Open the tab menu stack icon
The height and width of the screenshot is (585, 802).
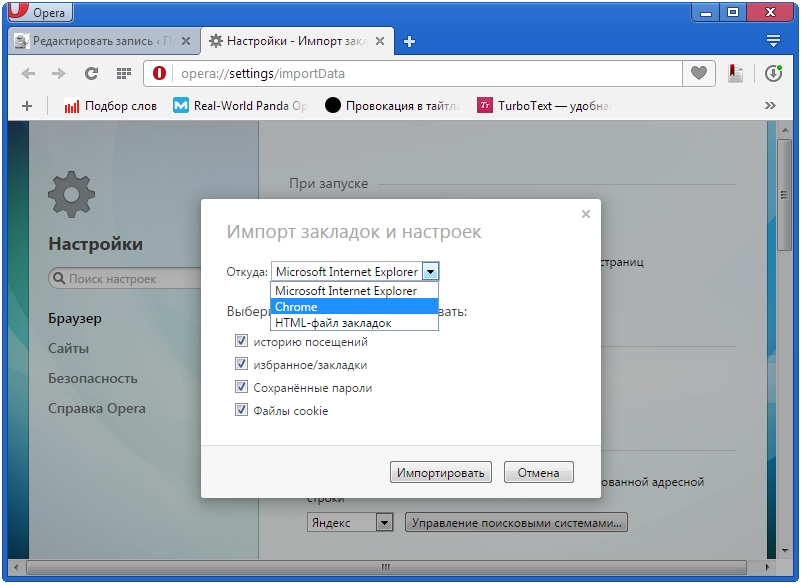pyautogui.click(x=773, y=40)
